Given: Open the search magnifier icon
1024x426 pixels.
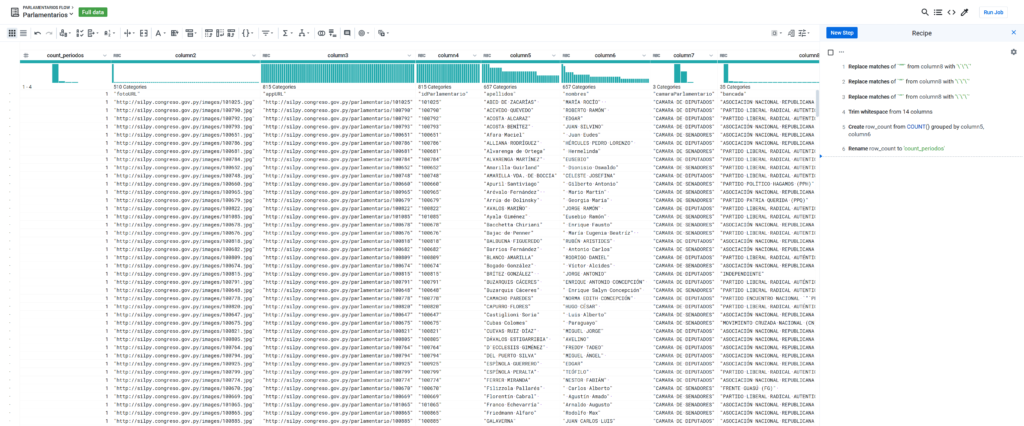Looking at the screenshot, I should [925, 12].
